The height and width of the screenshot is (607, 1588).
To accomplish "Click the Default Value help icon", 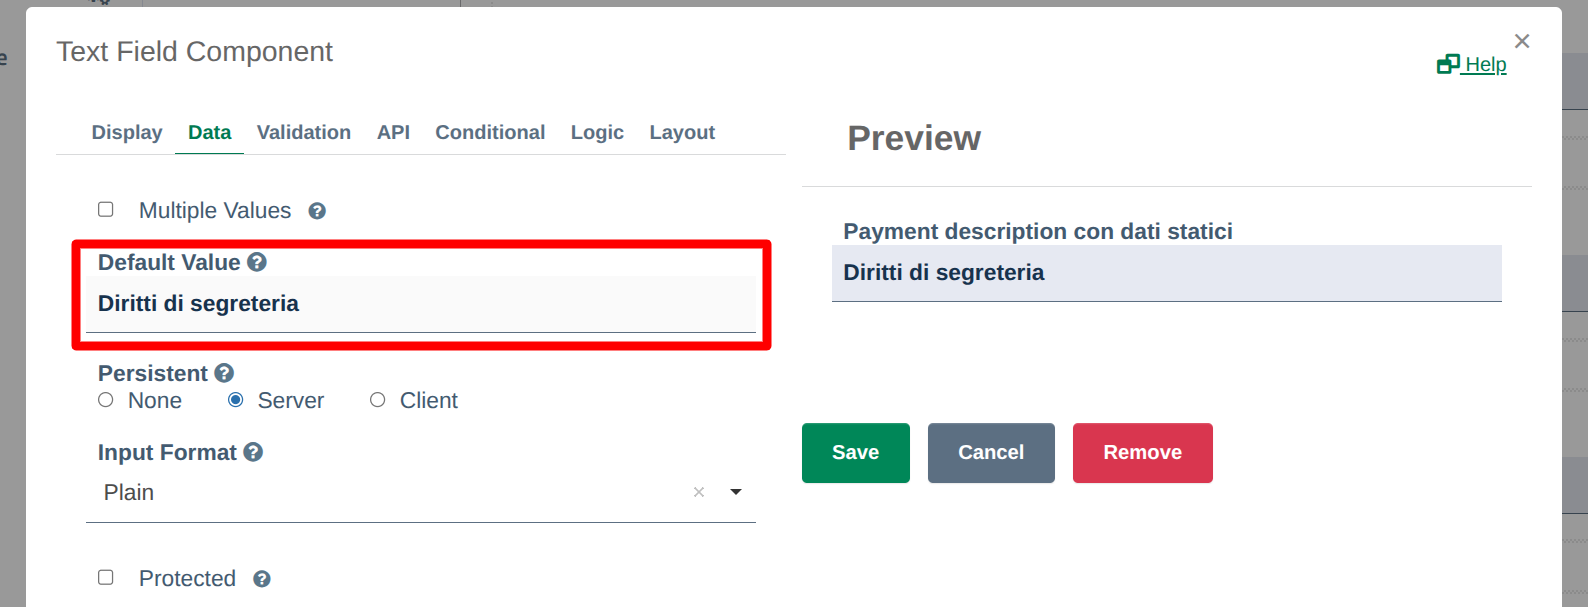I will tap(257, 262).
